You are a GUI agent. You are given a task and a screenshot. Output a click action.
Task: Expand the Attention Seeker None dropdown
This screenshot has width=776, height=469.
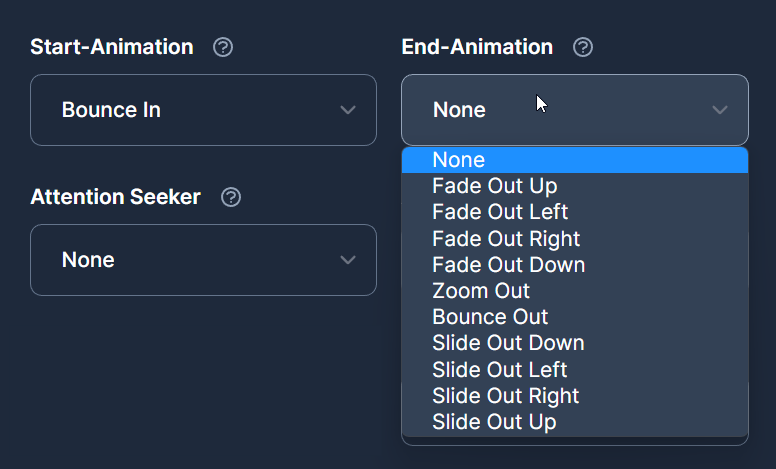tap(203, 260)
